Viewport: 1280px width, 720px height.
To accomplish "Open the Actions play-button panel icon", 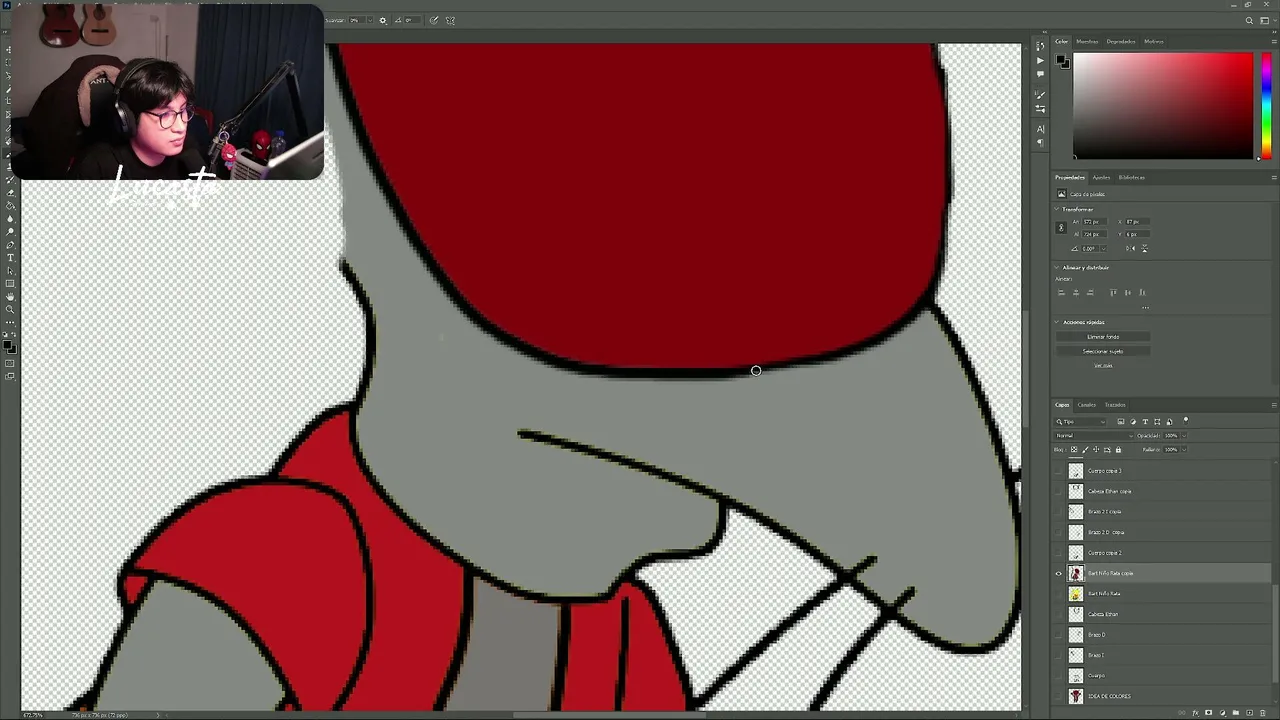I will click(x=1041, y=60).
